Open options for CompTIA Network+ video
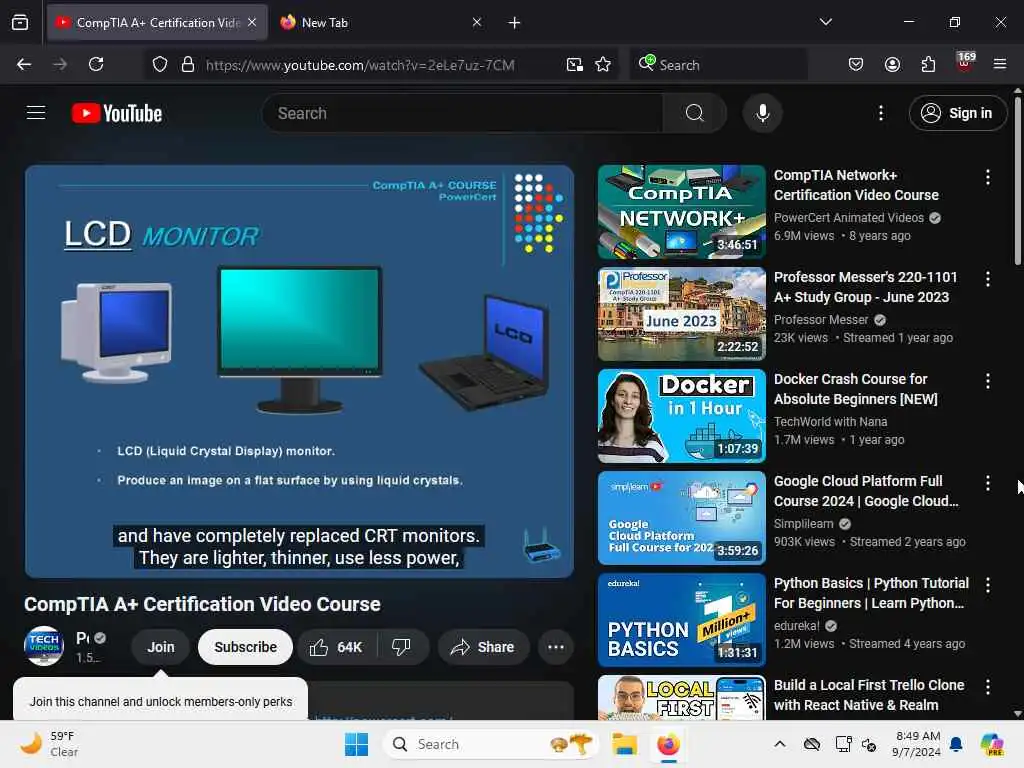1024x768 pixels. [987, 176]
